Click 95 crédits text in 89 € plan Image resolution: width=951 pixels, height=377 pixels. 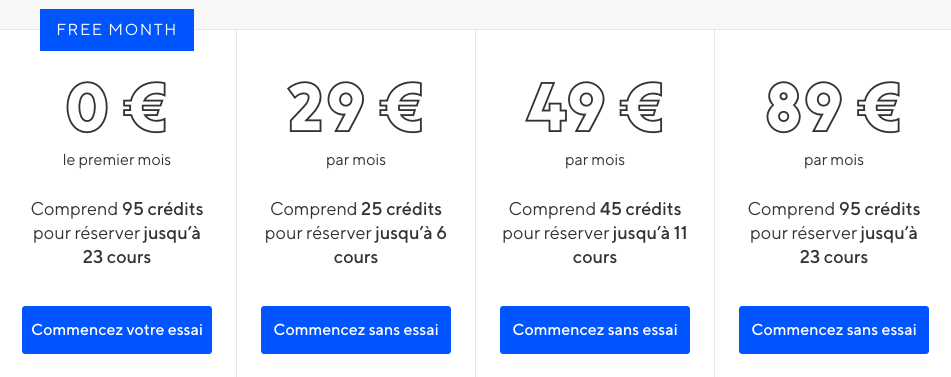(x=879, y=210)
